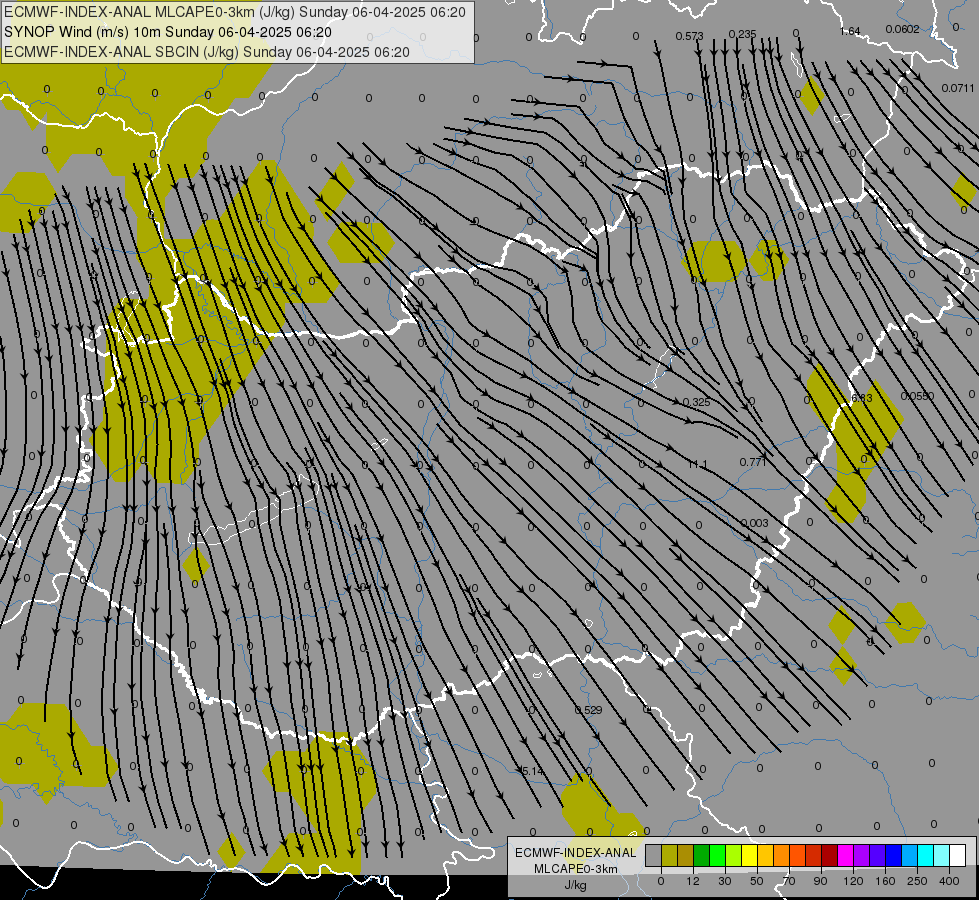The width and height of the screenshot is (979, 900).
Task: Click the map value 11.1
Action: coord(697,464)
